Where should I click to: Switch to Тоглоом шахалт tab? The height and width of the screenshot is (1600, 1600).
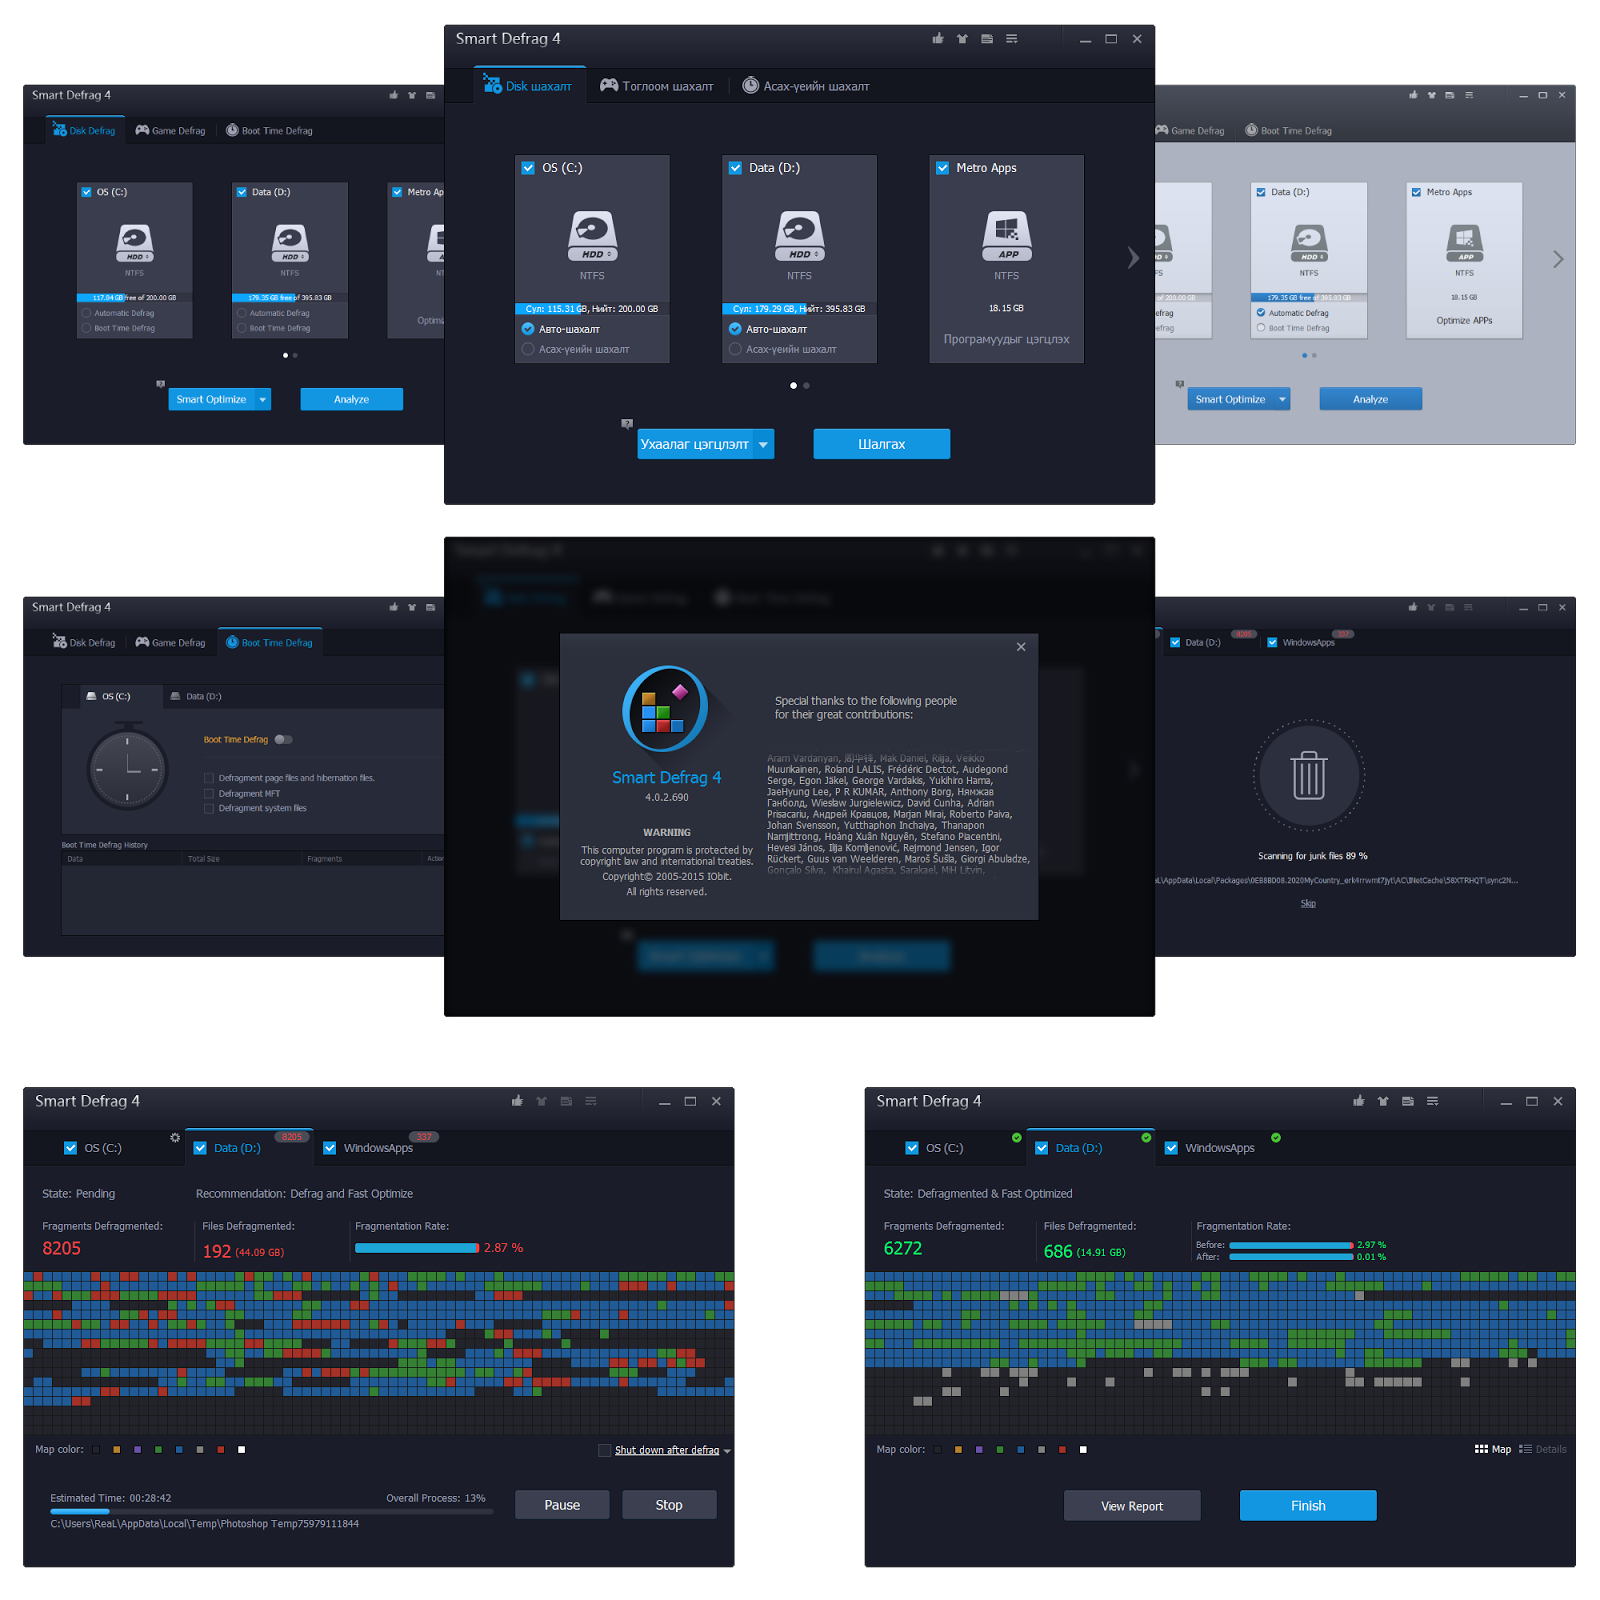pos(657,86)
